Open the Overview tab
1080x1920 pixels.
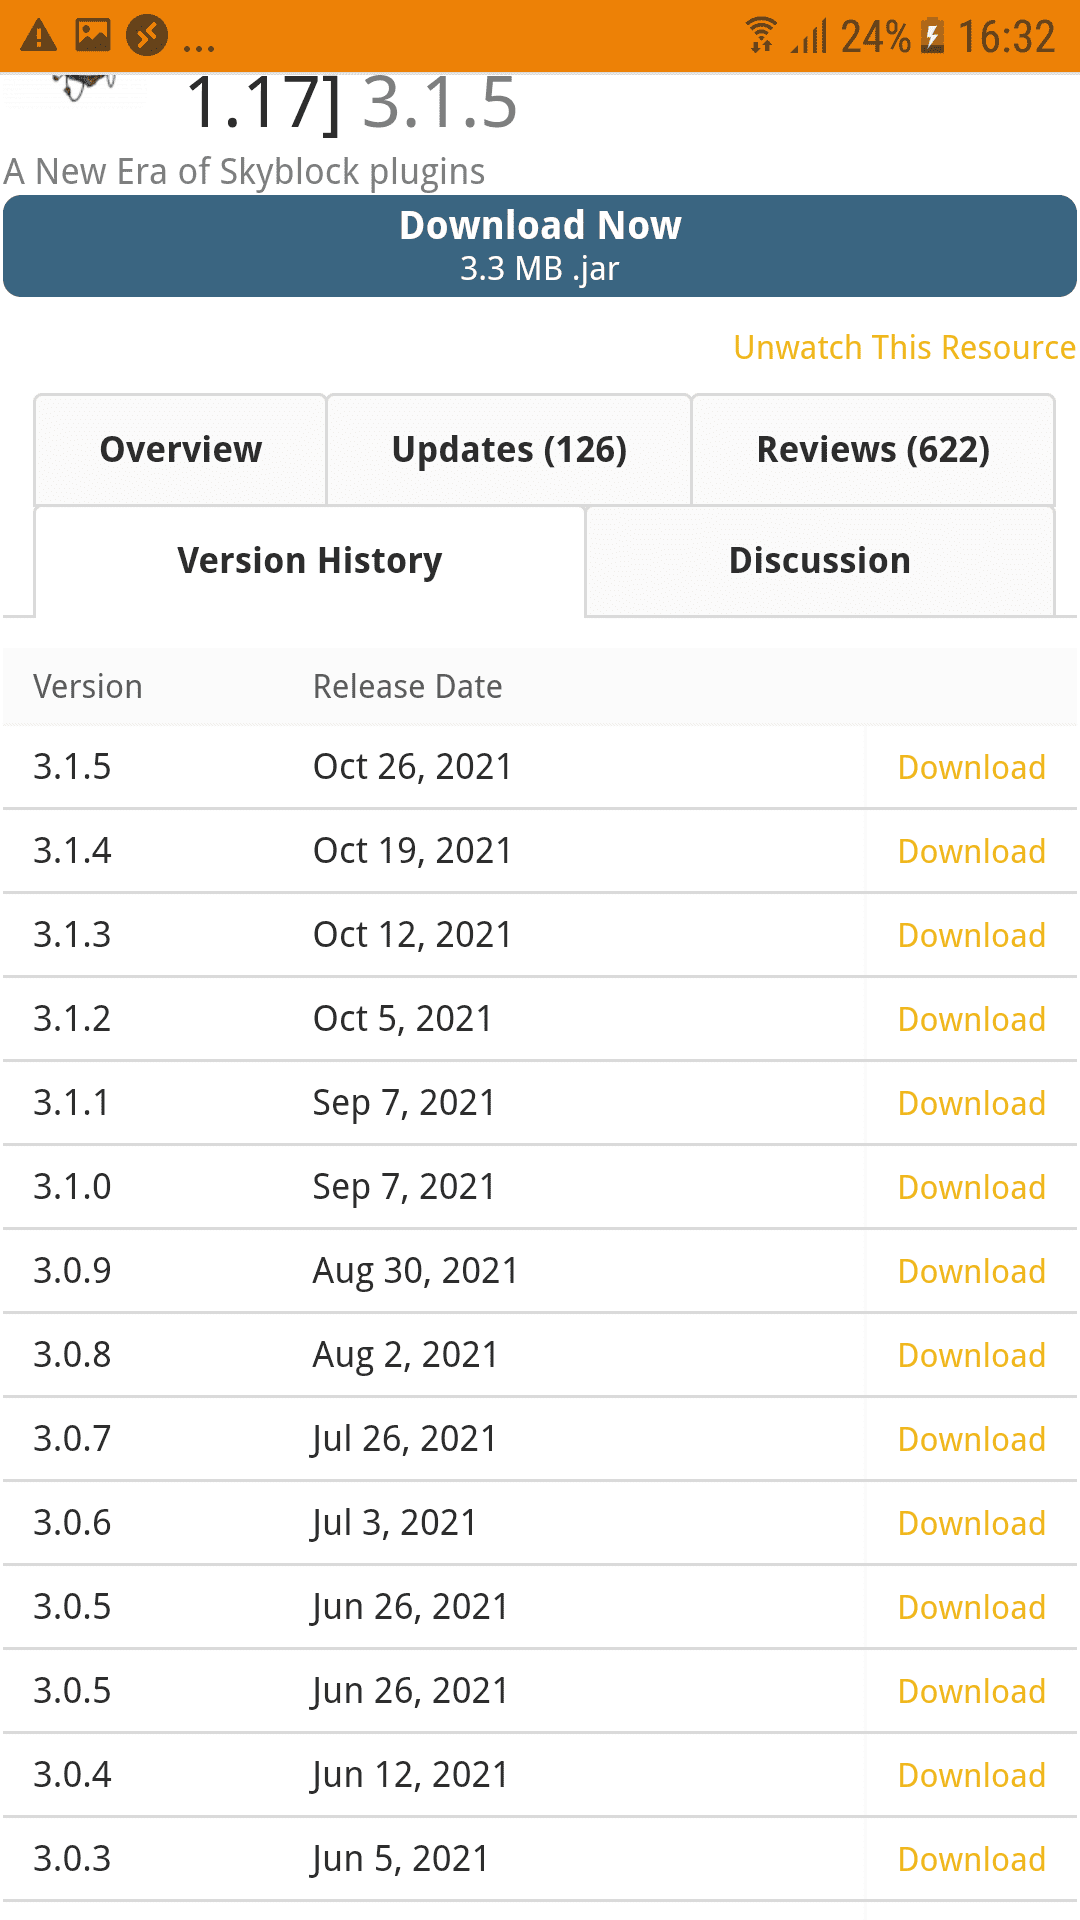tap(181, 450)
